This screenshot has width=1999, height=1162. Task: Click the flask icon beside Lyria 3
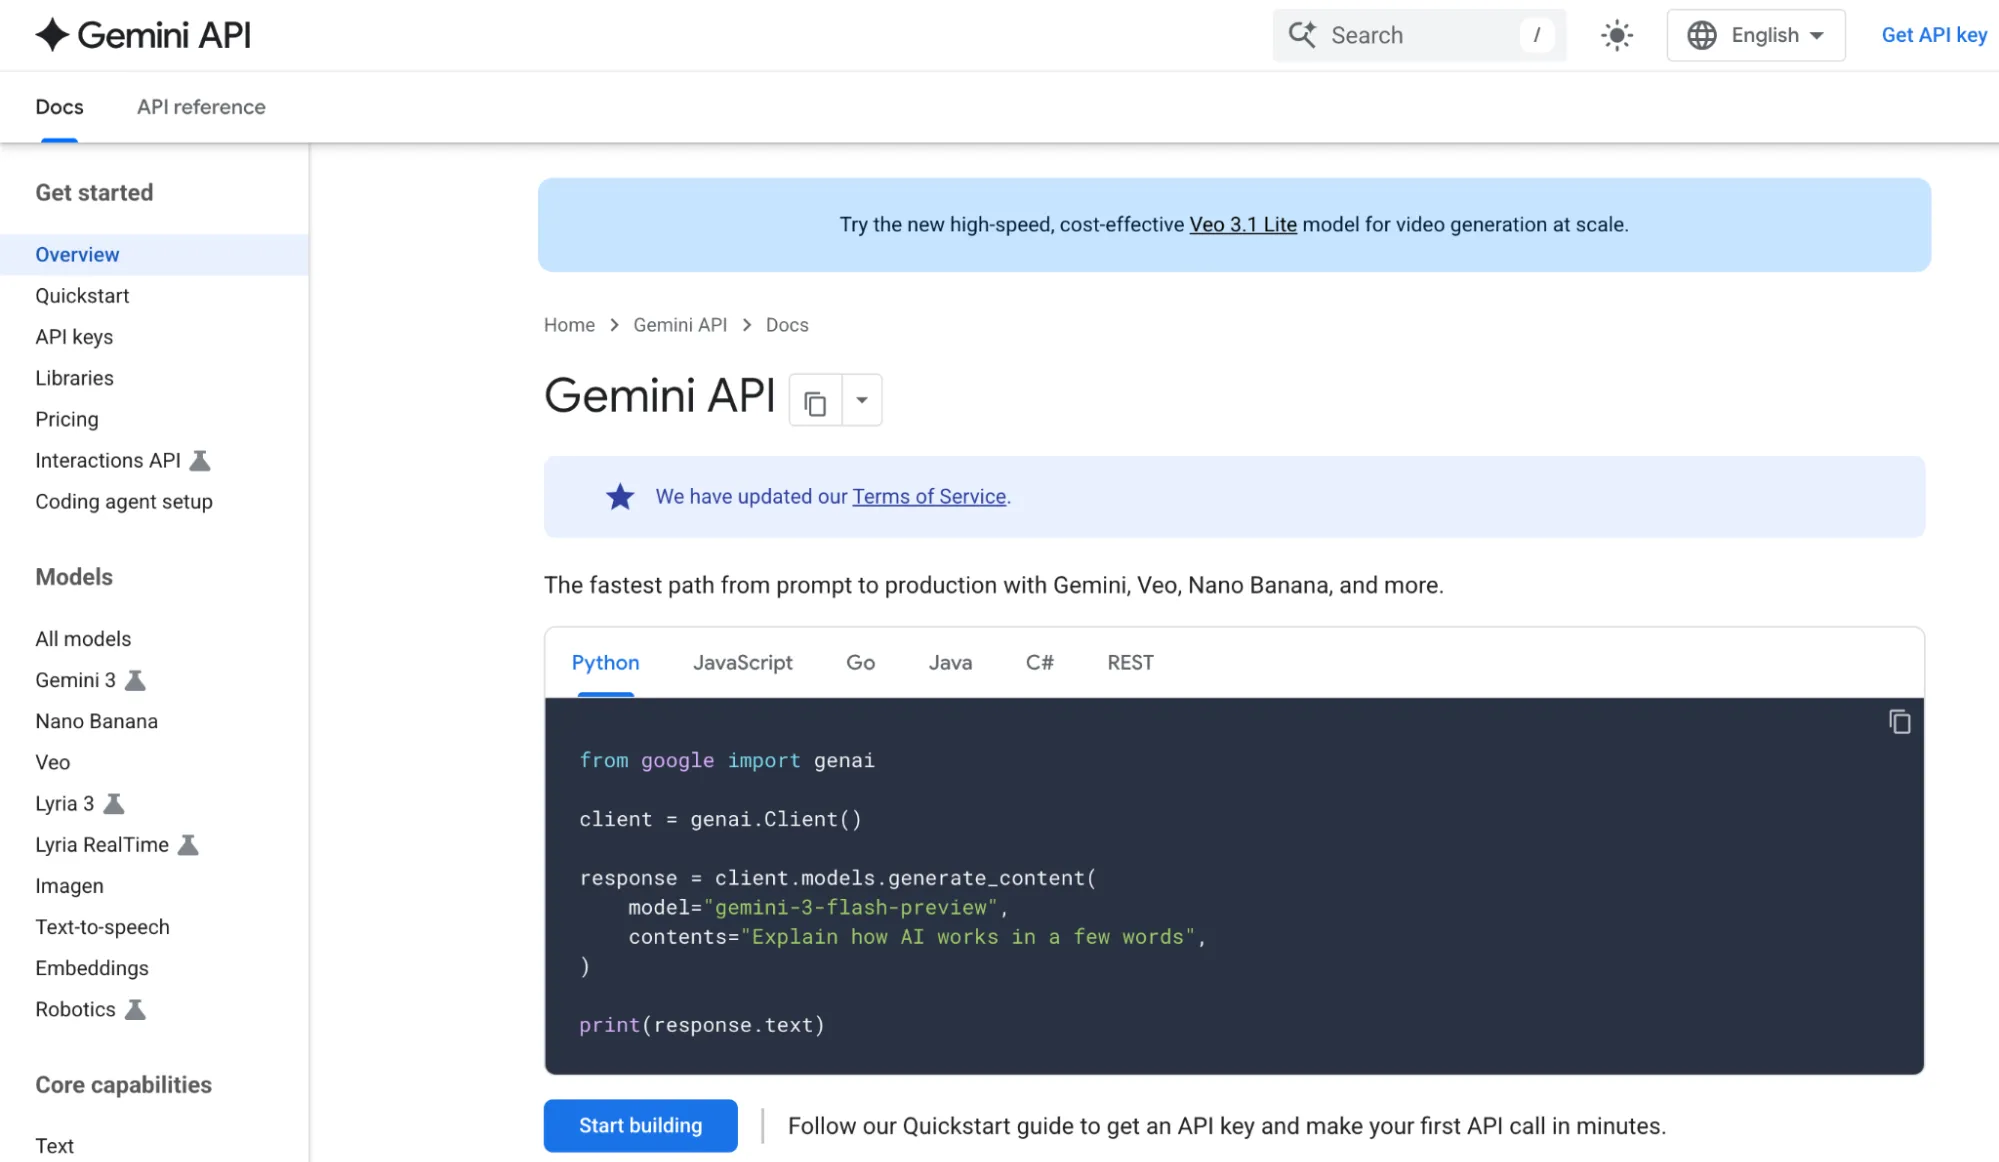(113, 803)
